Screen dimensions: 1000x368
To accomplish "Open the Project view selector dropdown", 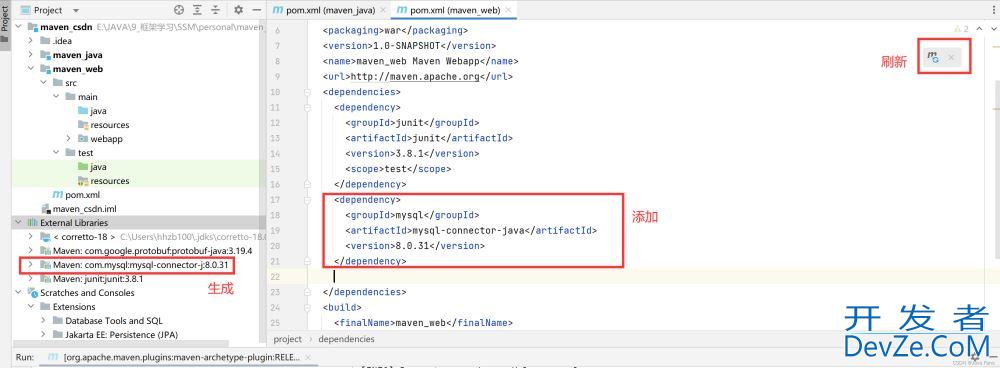I will [x=76, y=10].
